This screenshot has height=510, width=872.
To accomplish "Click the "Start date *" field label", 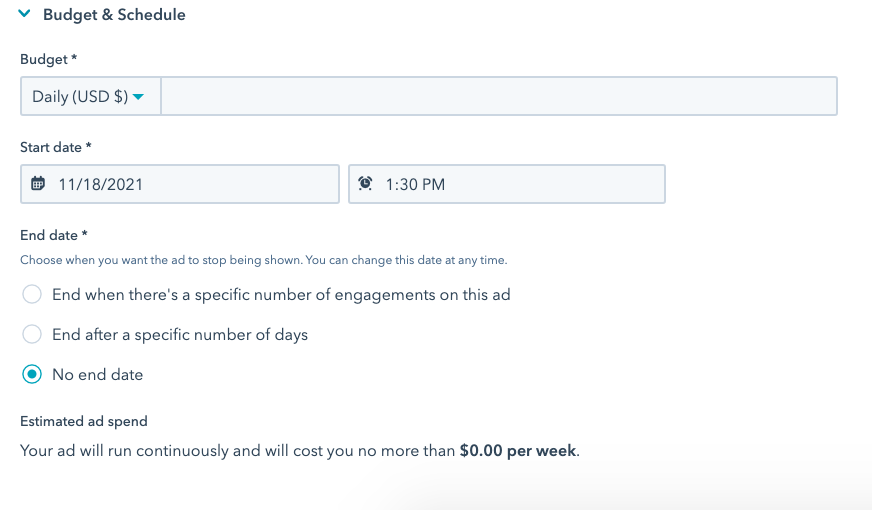I will (x=56, y=147).
